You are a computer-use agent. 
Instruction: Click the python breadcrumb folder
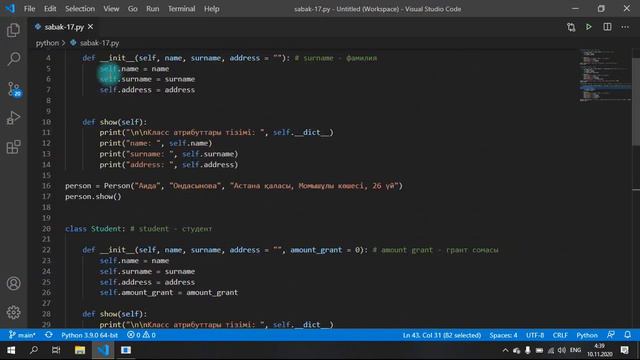pos(47,43)
